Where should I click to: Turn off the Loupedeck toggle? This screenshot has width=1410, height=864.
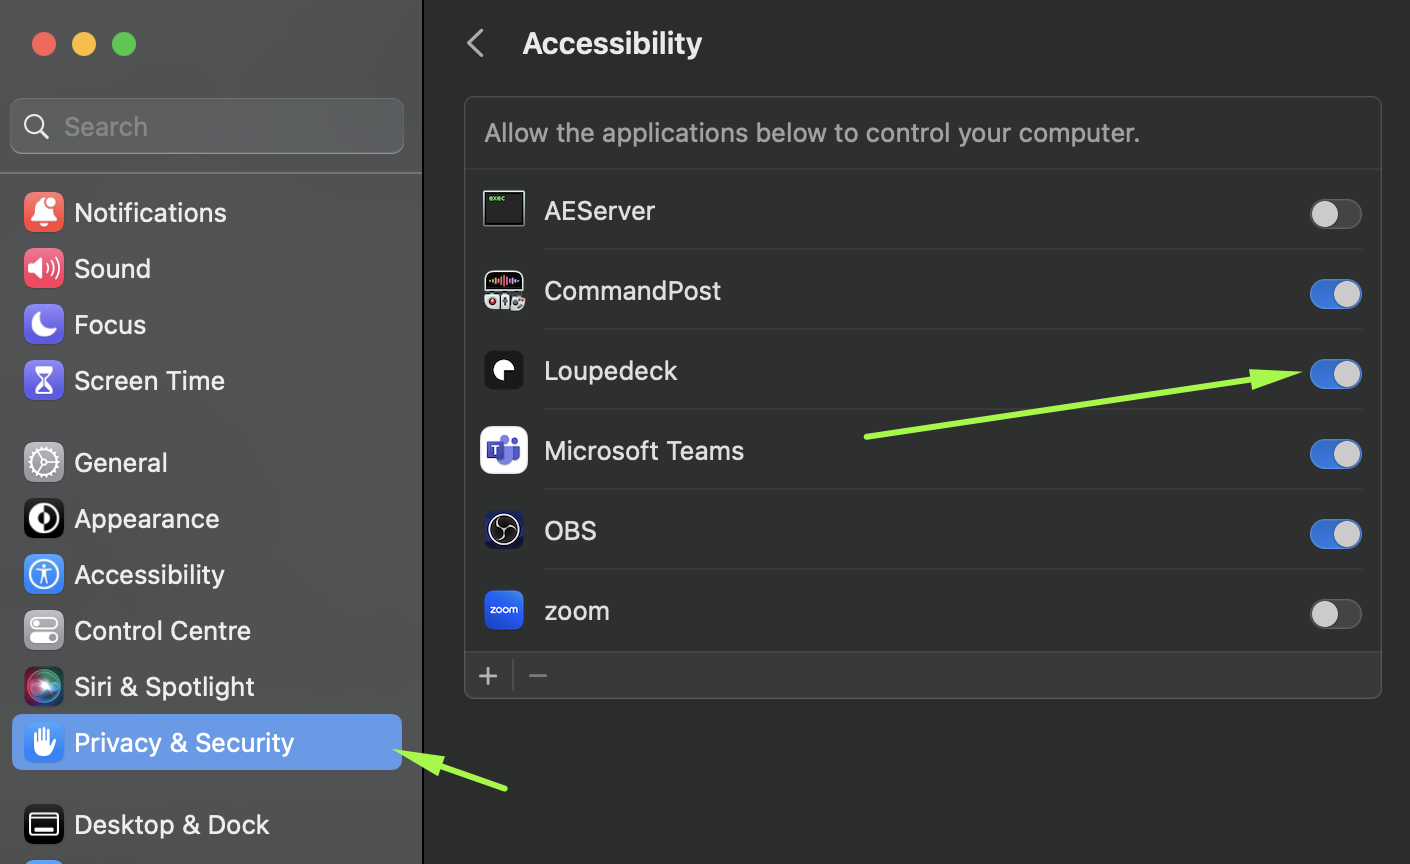pos(1335,374)
